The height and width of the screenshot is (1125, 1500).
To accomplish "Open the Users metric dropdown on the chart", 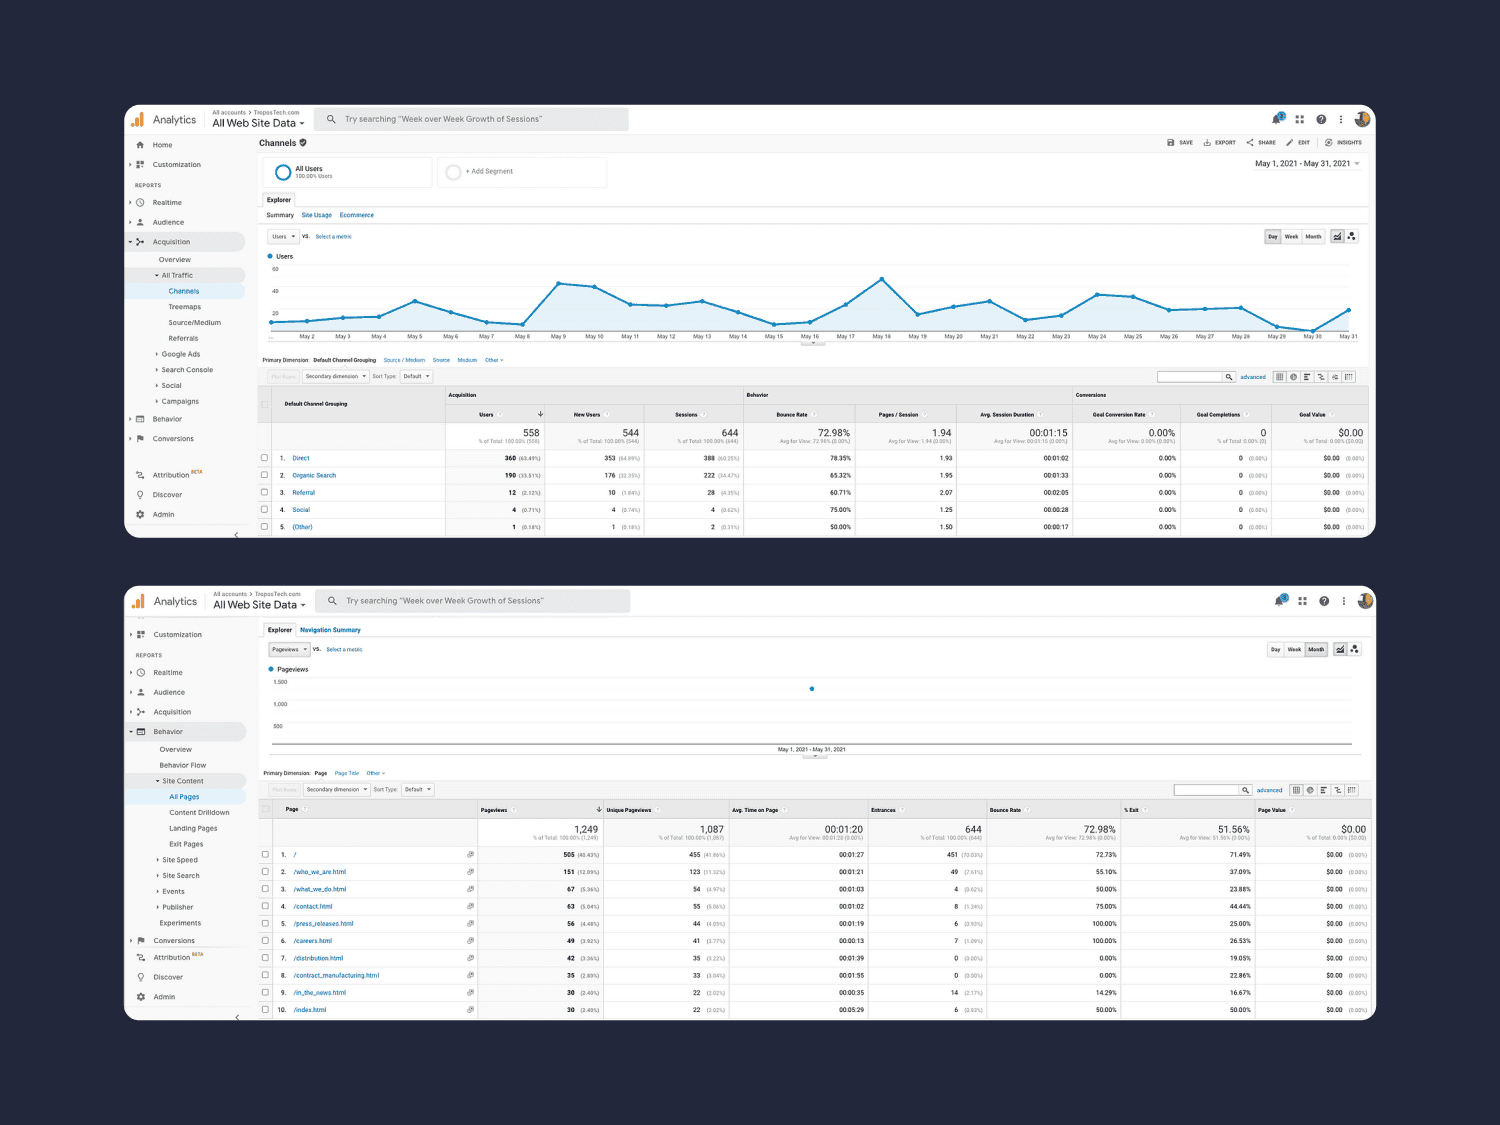I will [283, 237].
